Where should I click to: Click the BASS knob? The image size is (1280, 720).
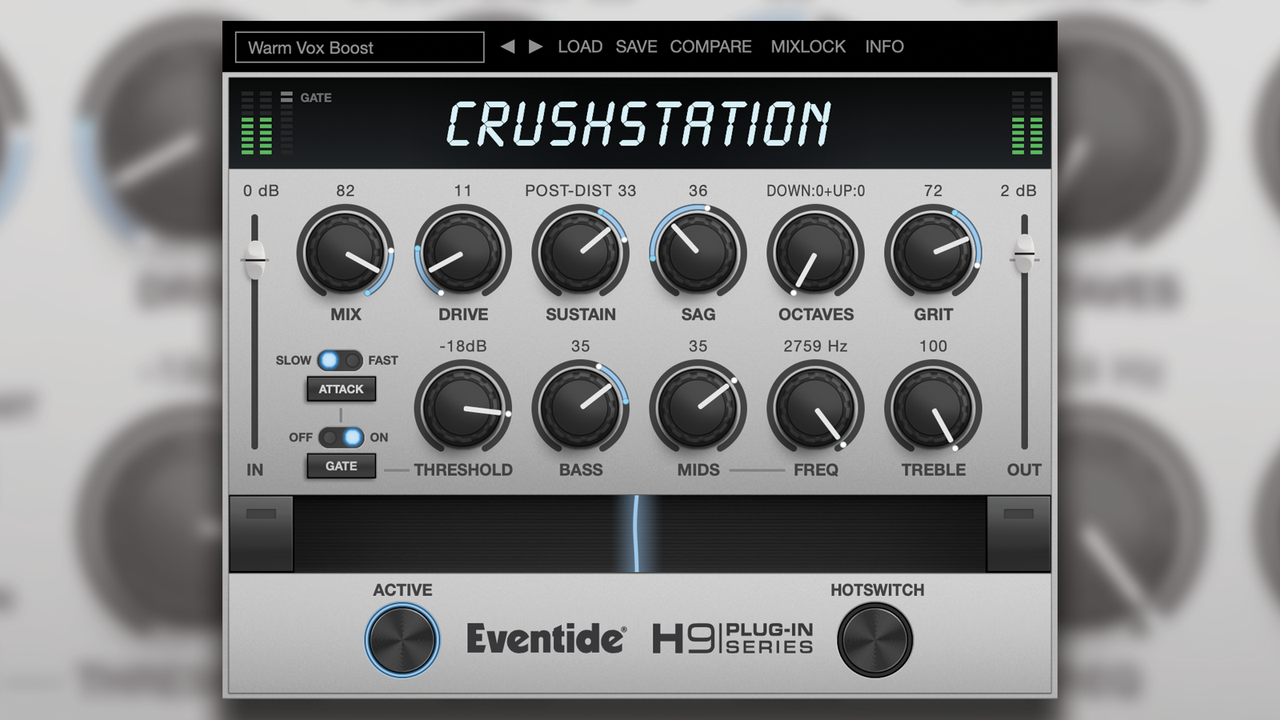coord(580,407)
